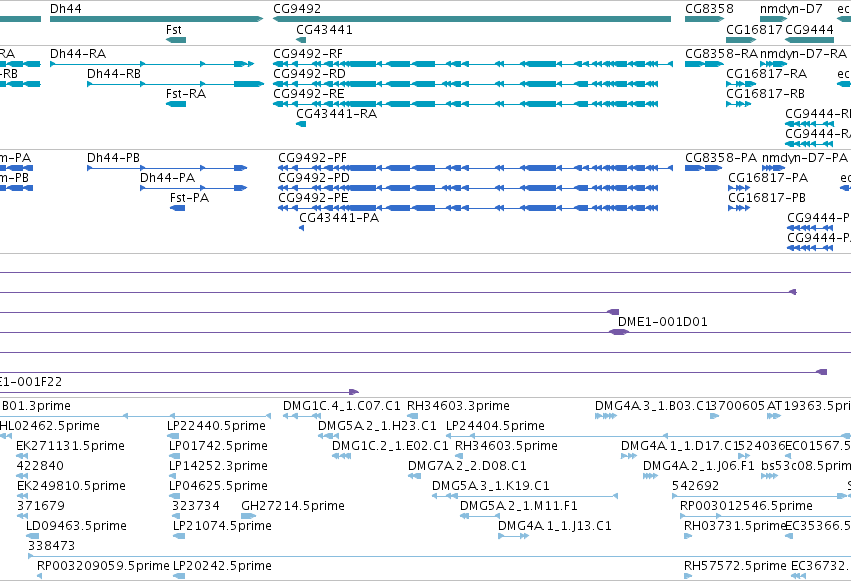The image size is (851, 581).
Task: Select the CG8358-PA protein label
Action: (x=721, y=158)
